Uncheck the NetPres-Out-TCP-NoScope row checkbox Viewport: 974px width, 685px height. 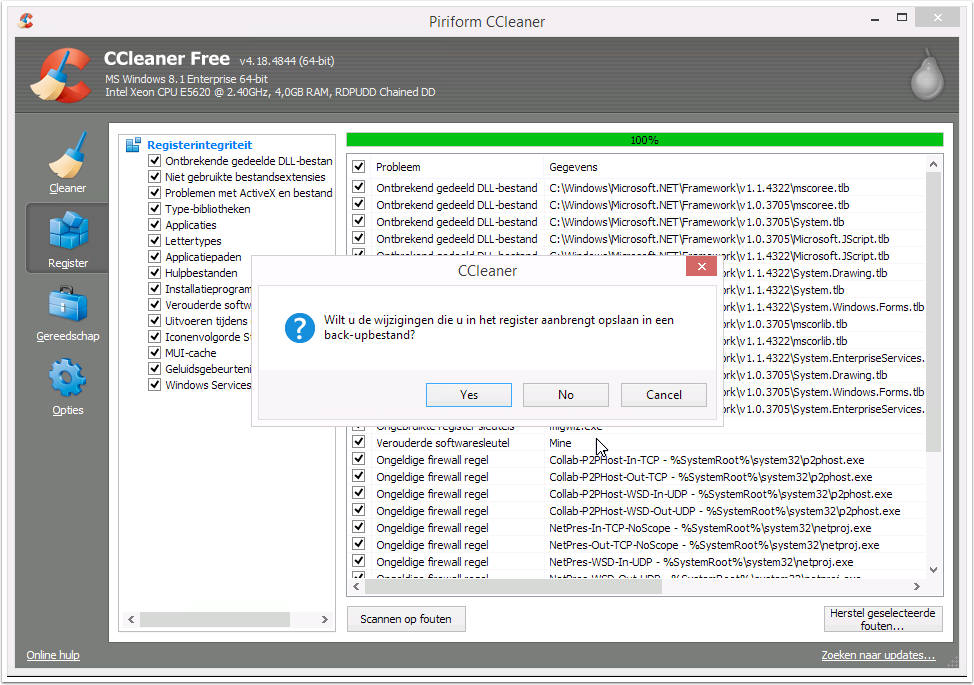pos(358,544)
